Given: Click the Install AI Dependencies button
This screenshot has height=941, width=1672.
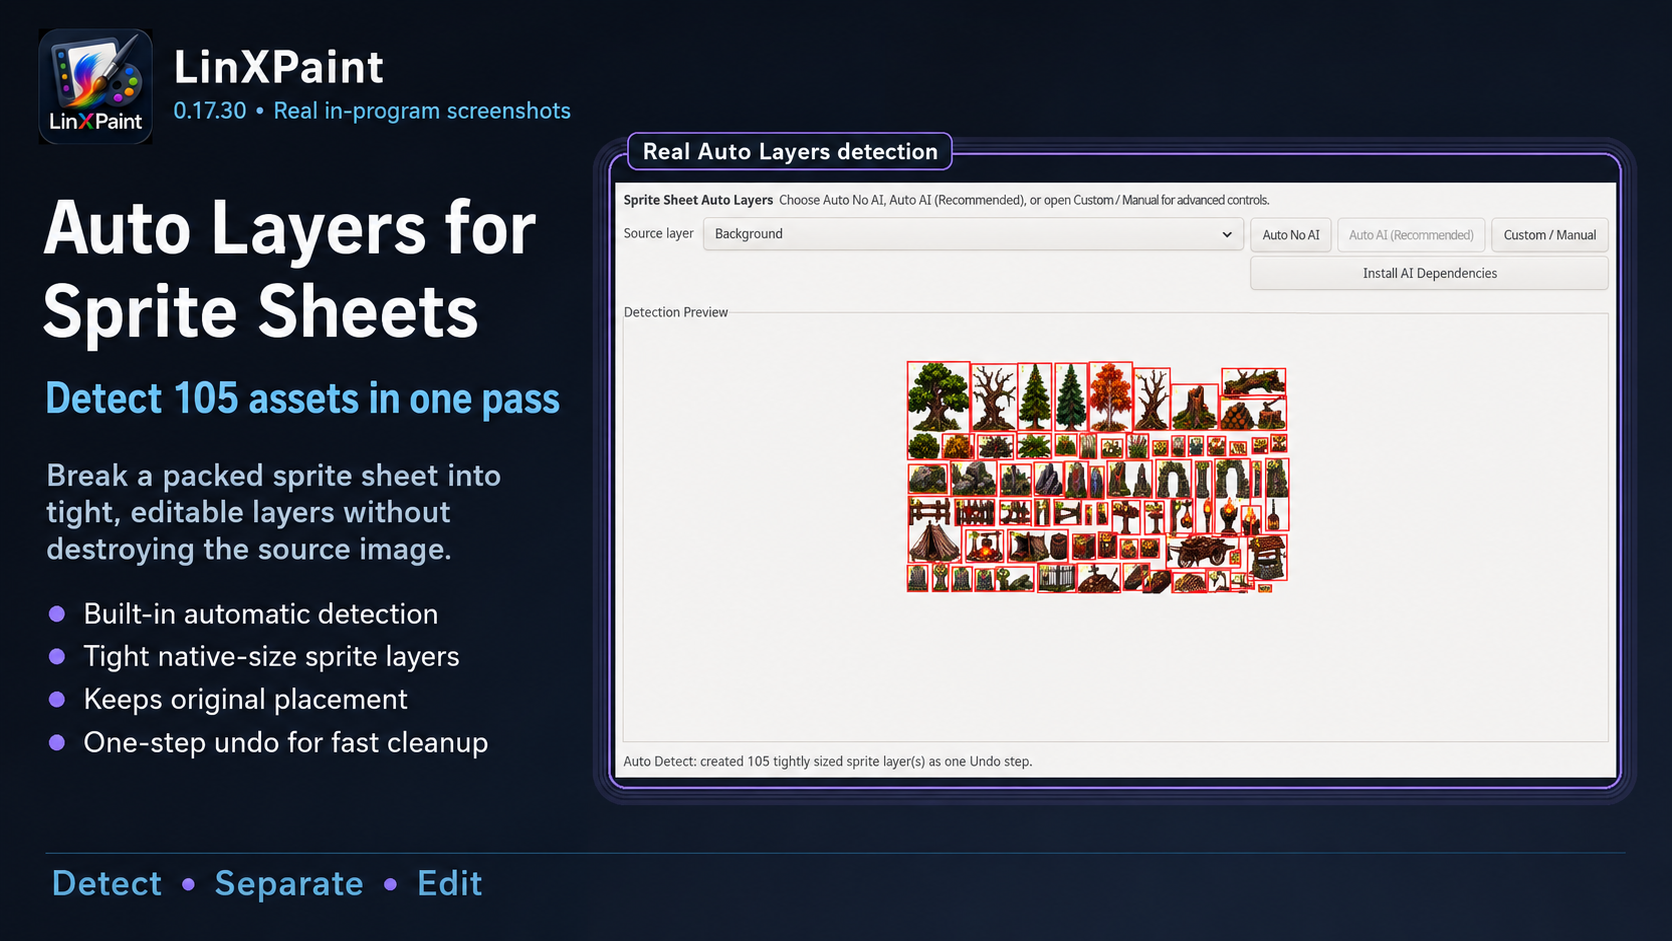Looking at the screenshot, I should [x=1429, y=273].
